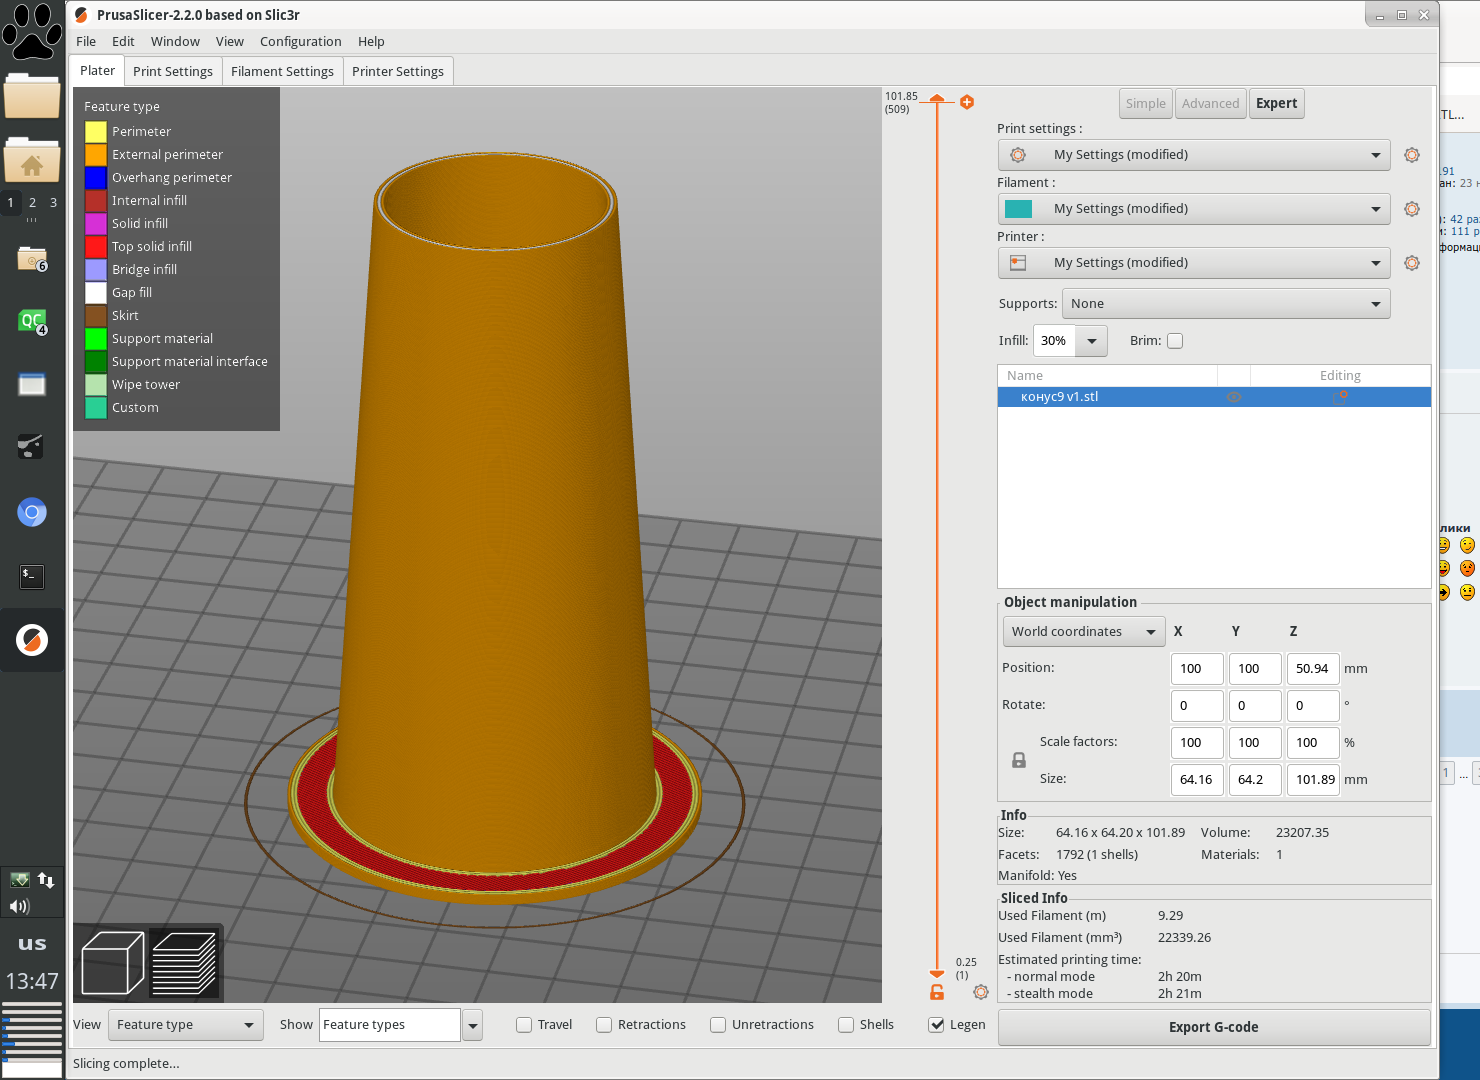The width and height of the screenshot is (1480, 1080).
Task: Click the gear icon beside Printer preset
Action: tap(1411, 263)
